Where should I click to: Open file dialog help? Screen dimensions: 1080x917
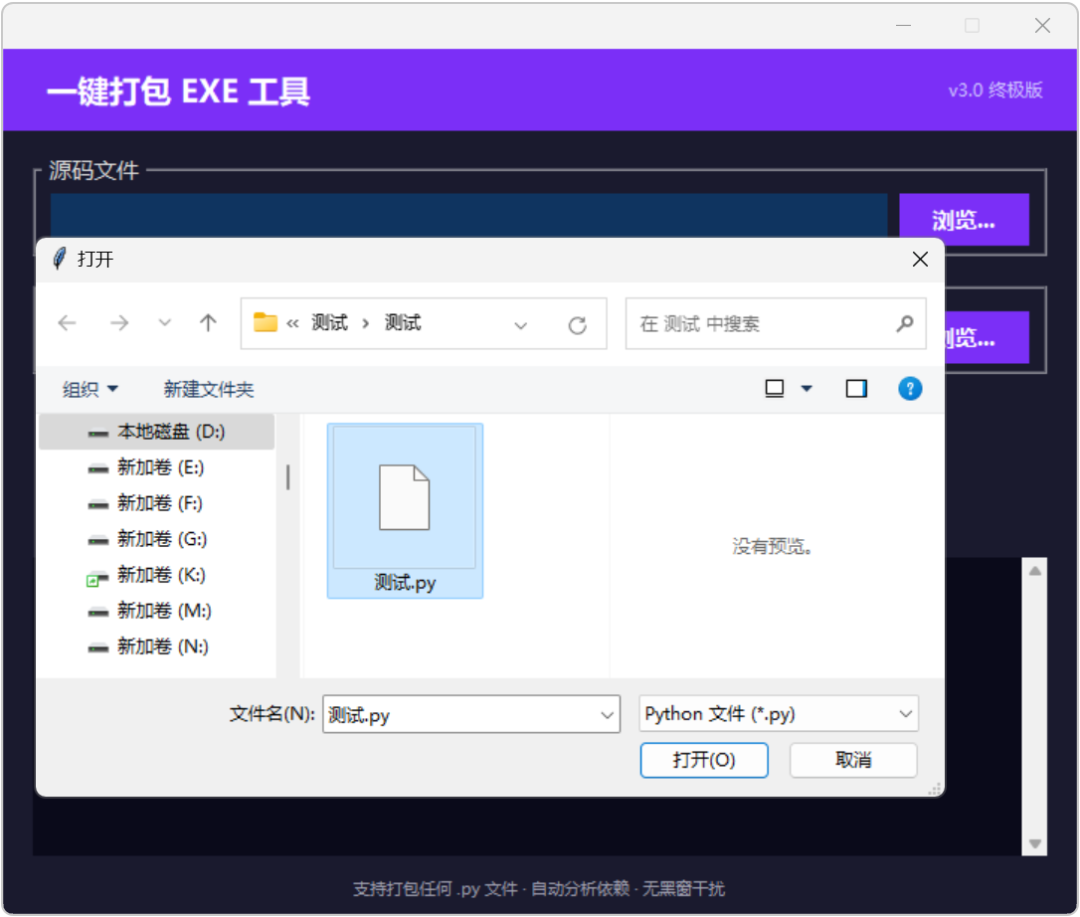pyautogui.click(x=910, y=389)
